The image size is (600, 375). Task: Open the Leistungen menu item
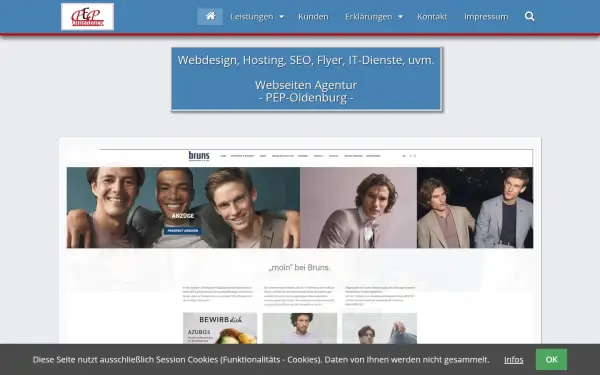click(252, 17)
